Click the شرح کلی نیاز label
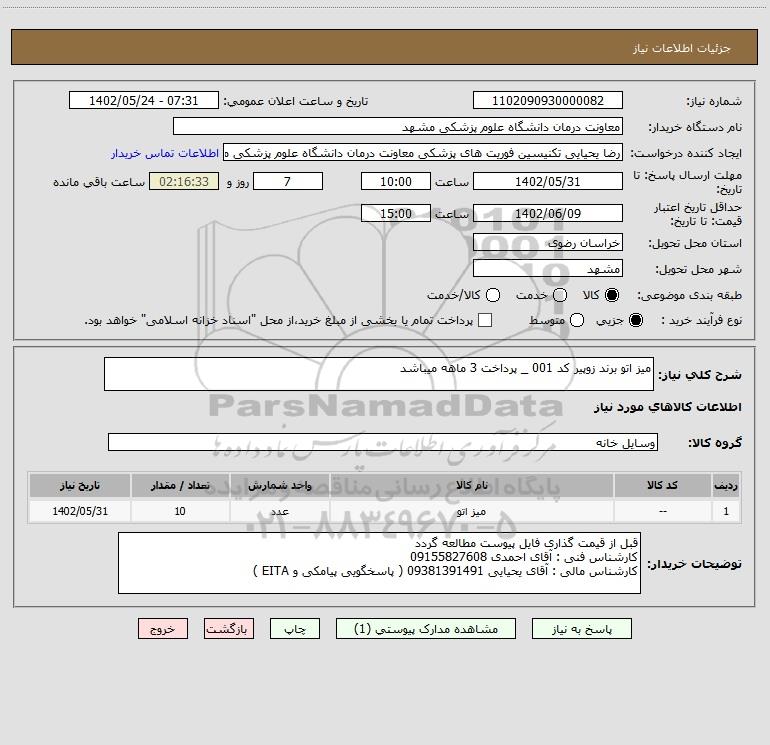770x745 pixels. click(x=700, y=375)
